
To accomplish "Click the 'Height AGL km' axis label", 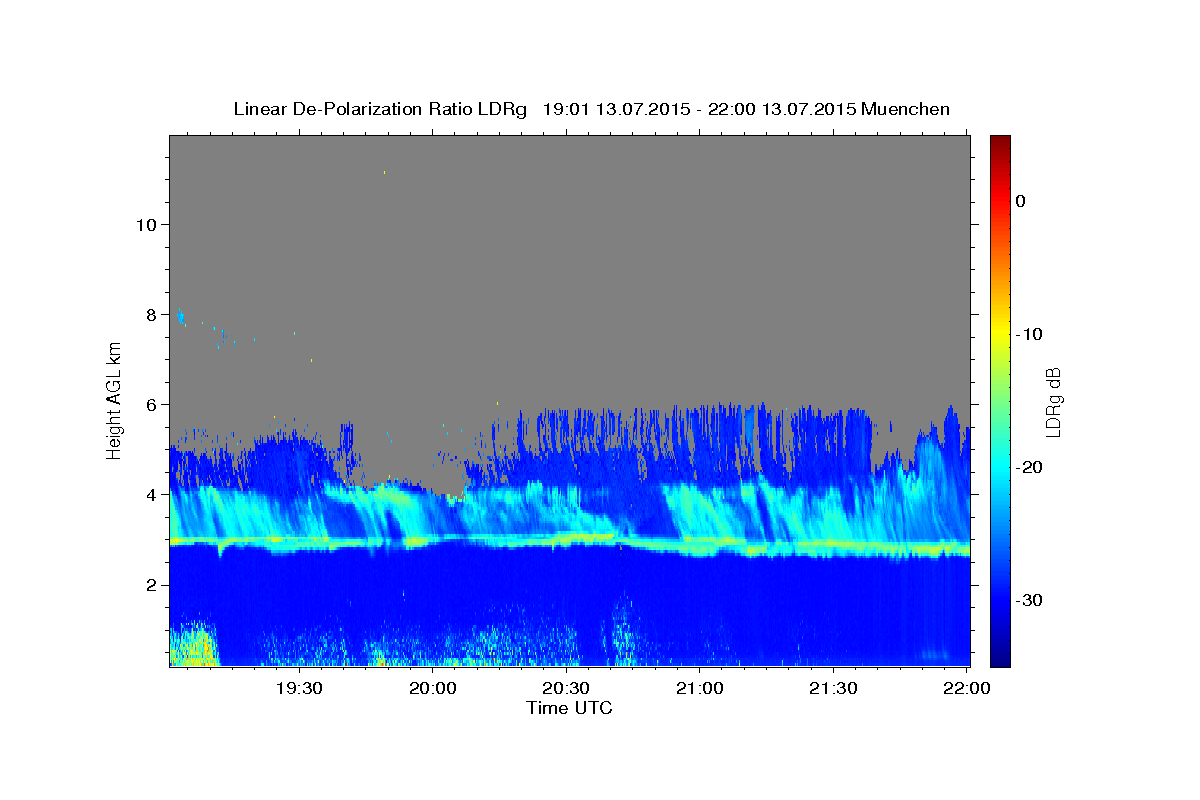I will 115,400.
